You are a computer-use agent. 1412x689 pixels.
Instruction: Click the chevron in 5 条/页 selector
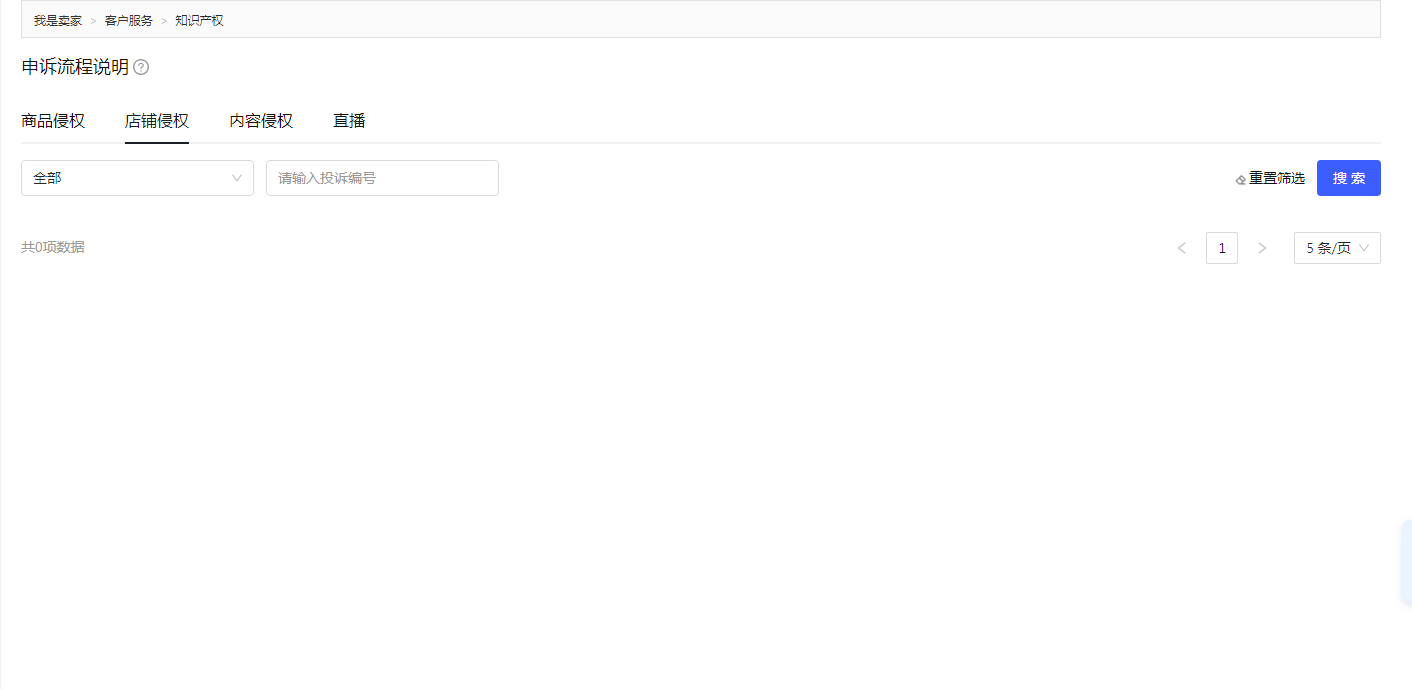click(x=1364, y=248)
